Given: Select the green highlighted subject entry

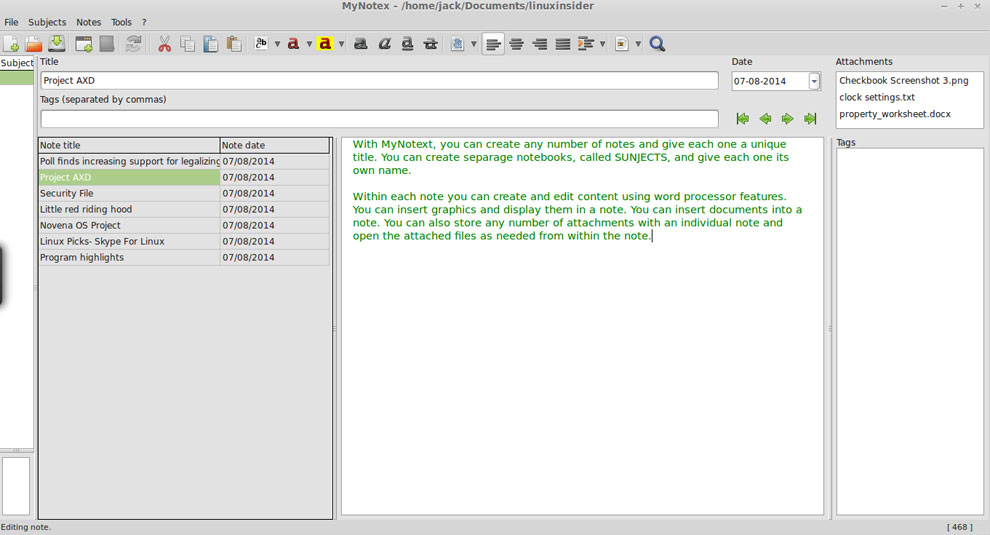Looking at the screenshot, I should pos(17,78).
